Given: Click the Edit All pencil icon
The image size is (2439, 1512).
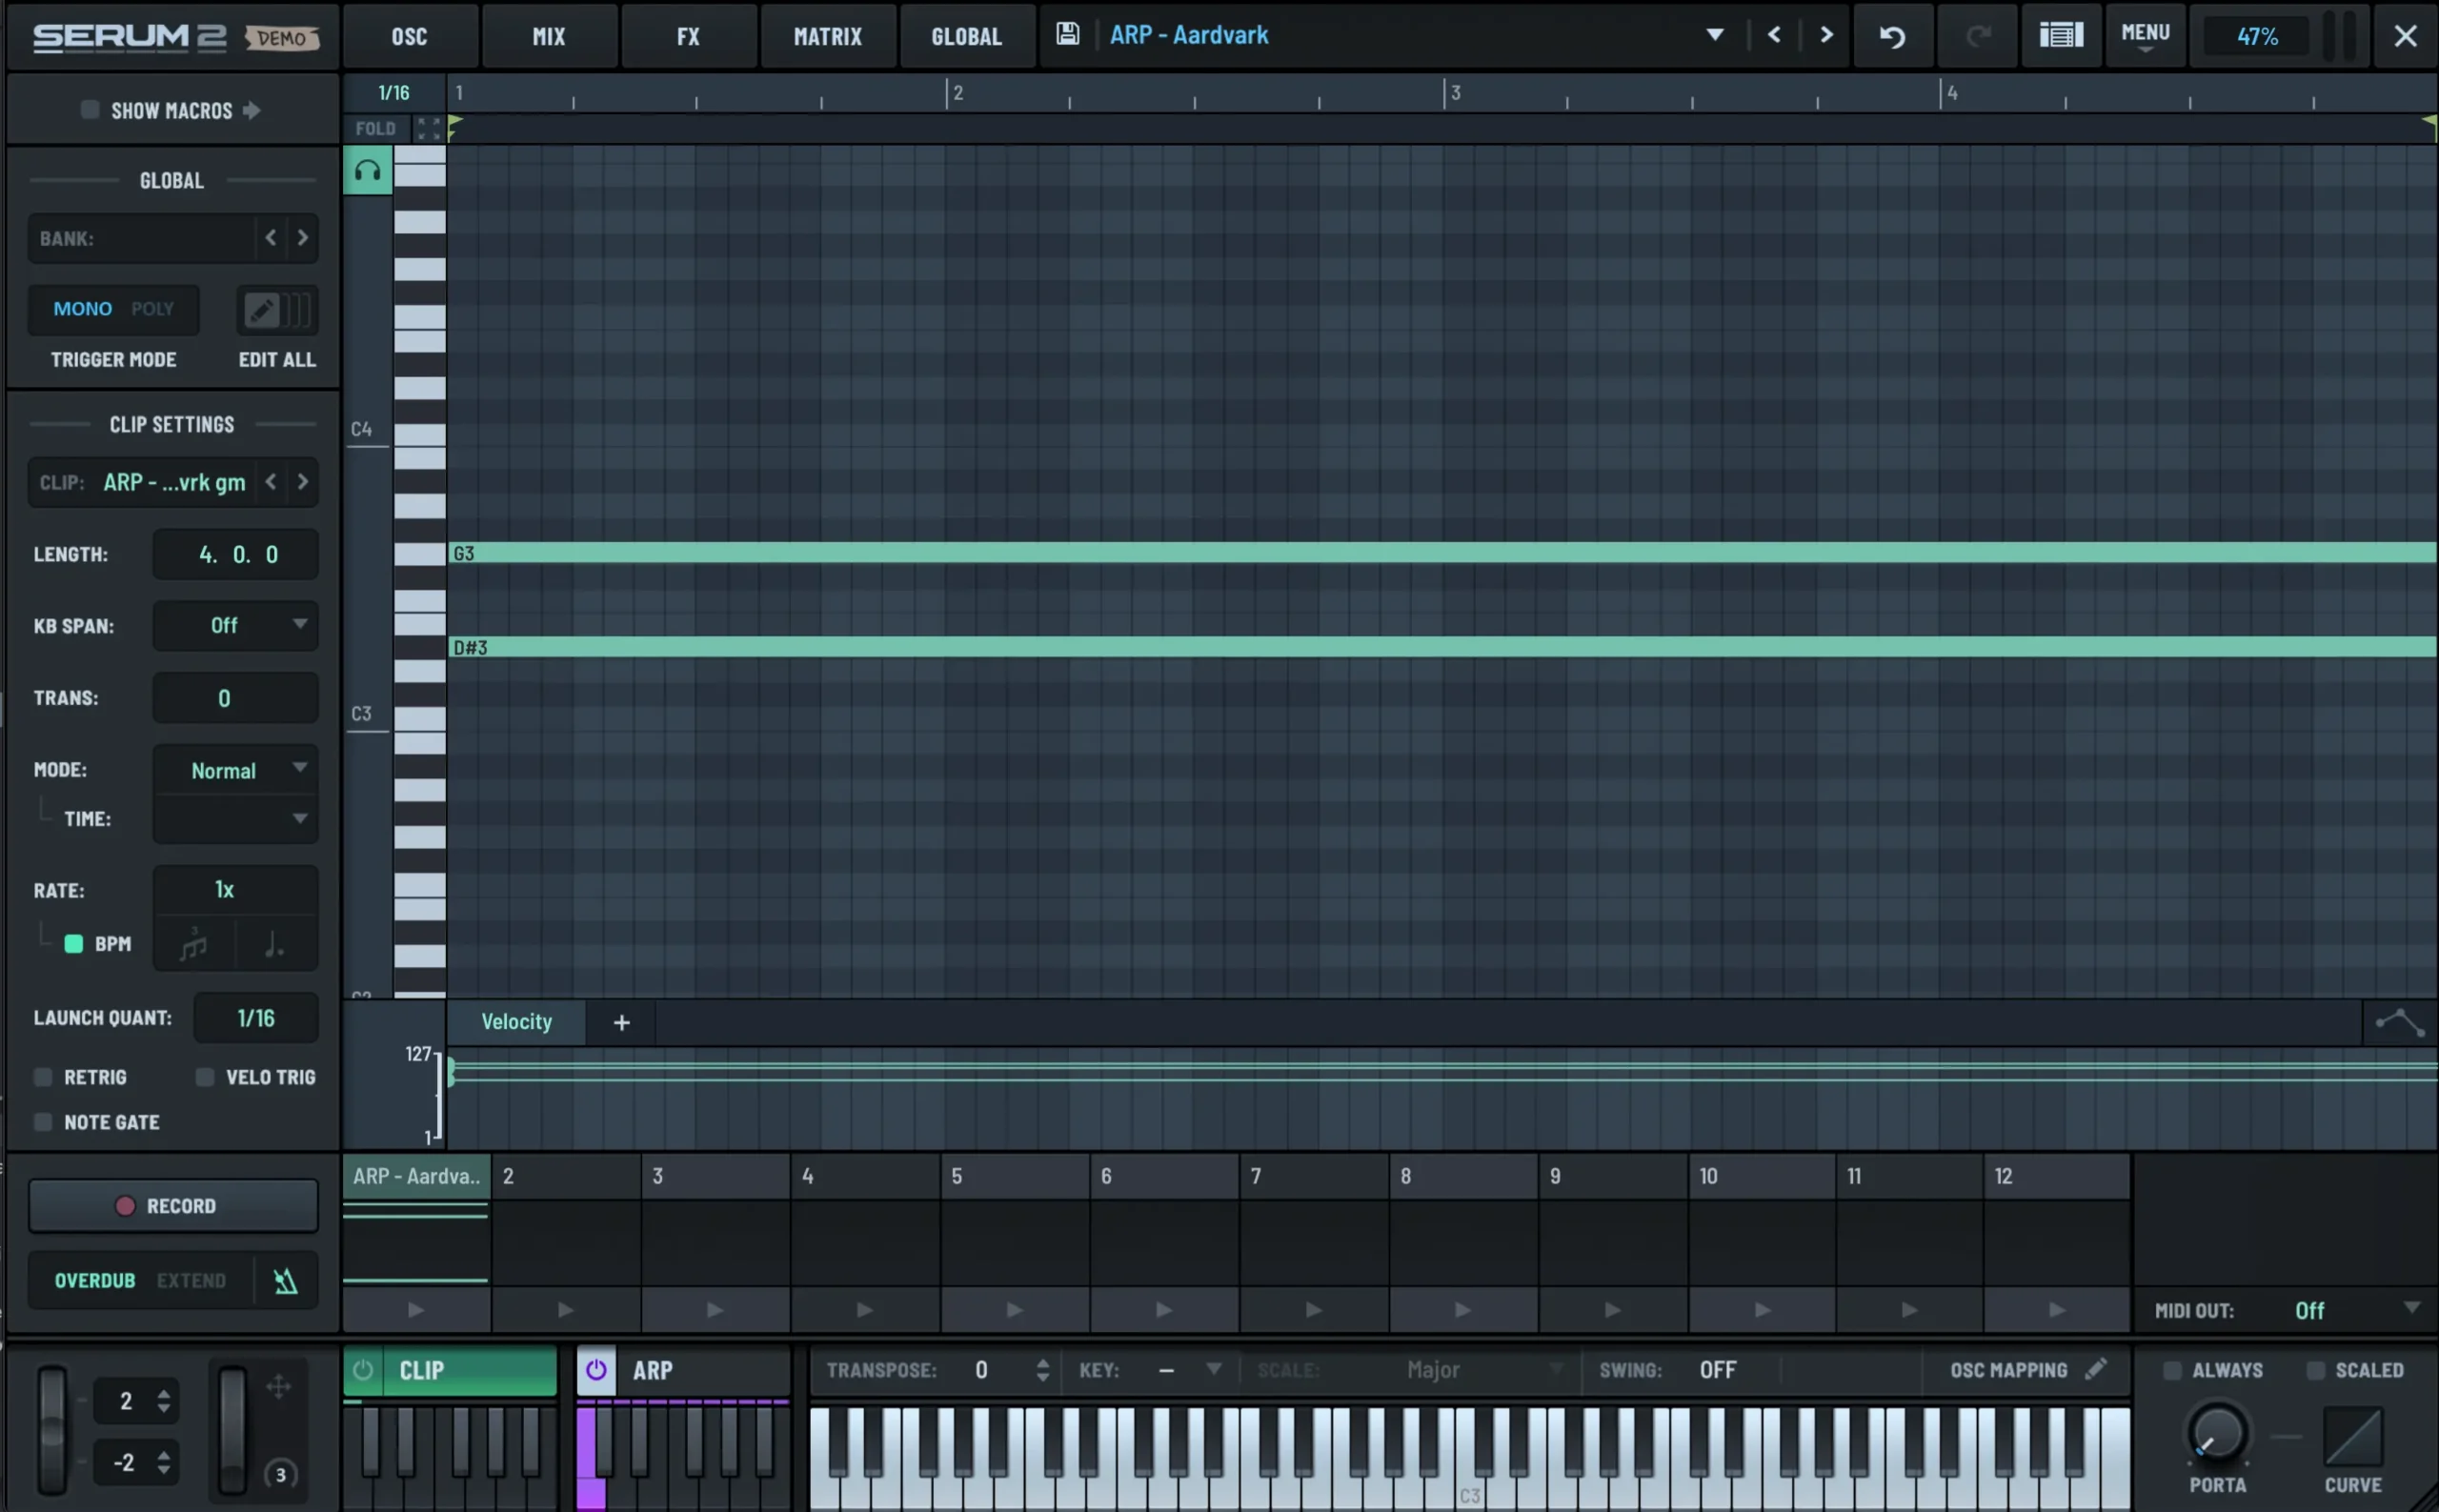Looking at the screenshot, I should point(262,311).
